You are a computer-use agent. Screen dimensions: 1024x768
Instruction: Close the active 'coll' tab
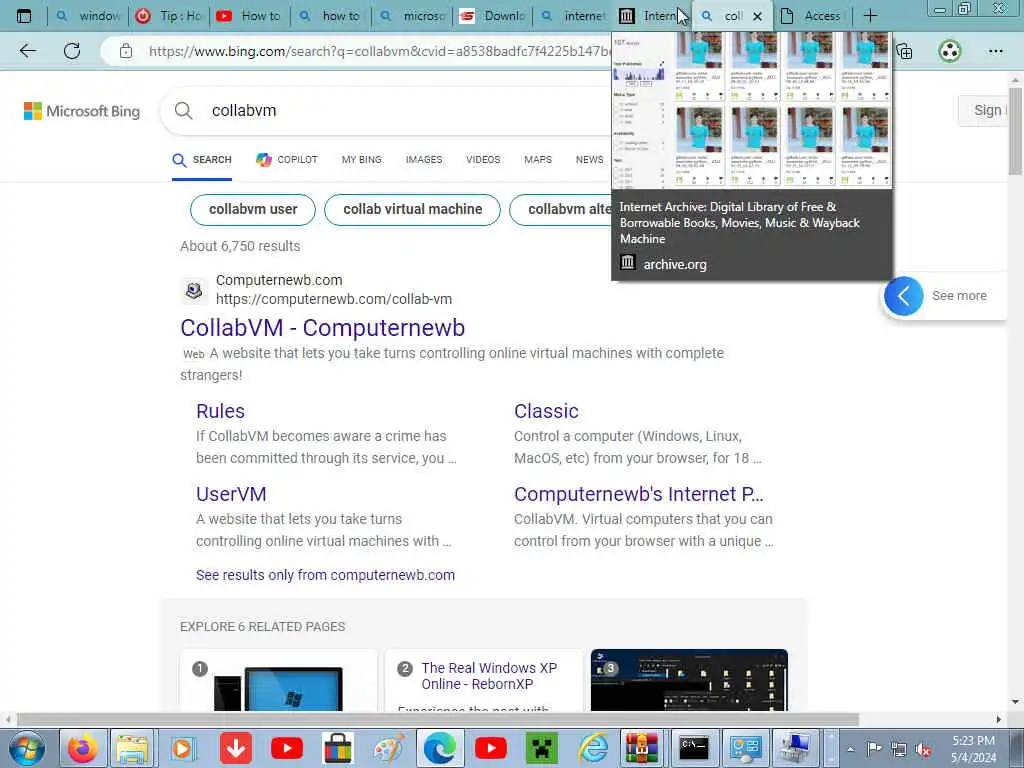point(757,16)
